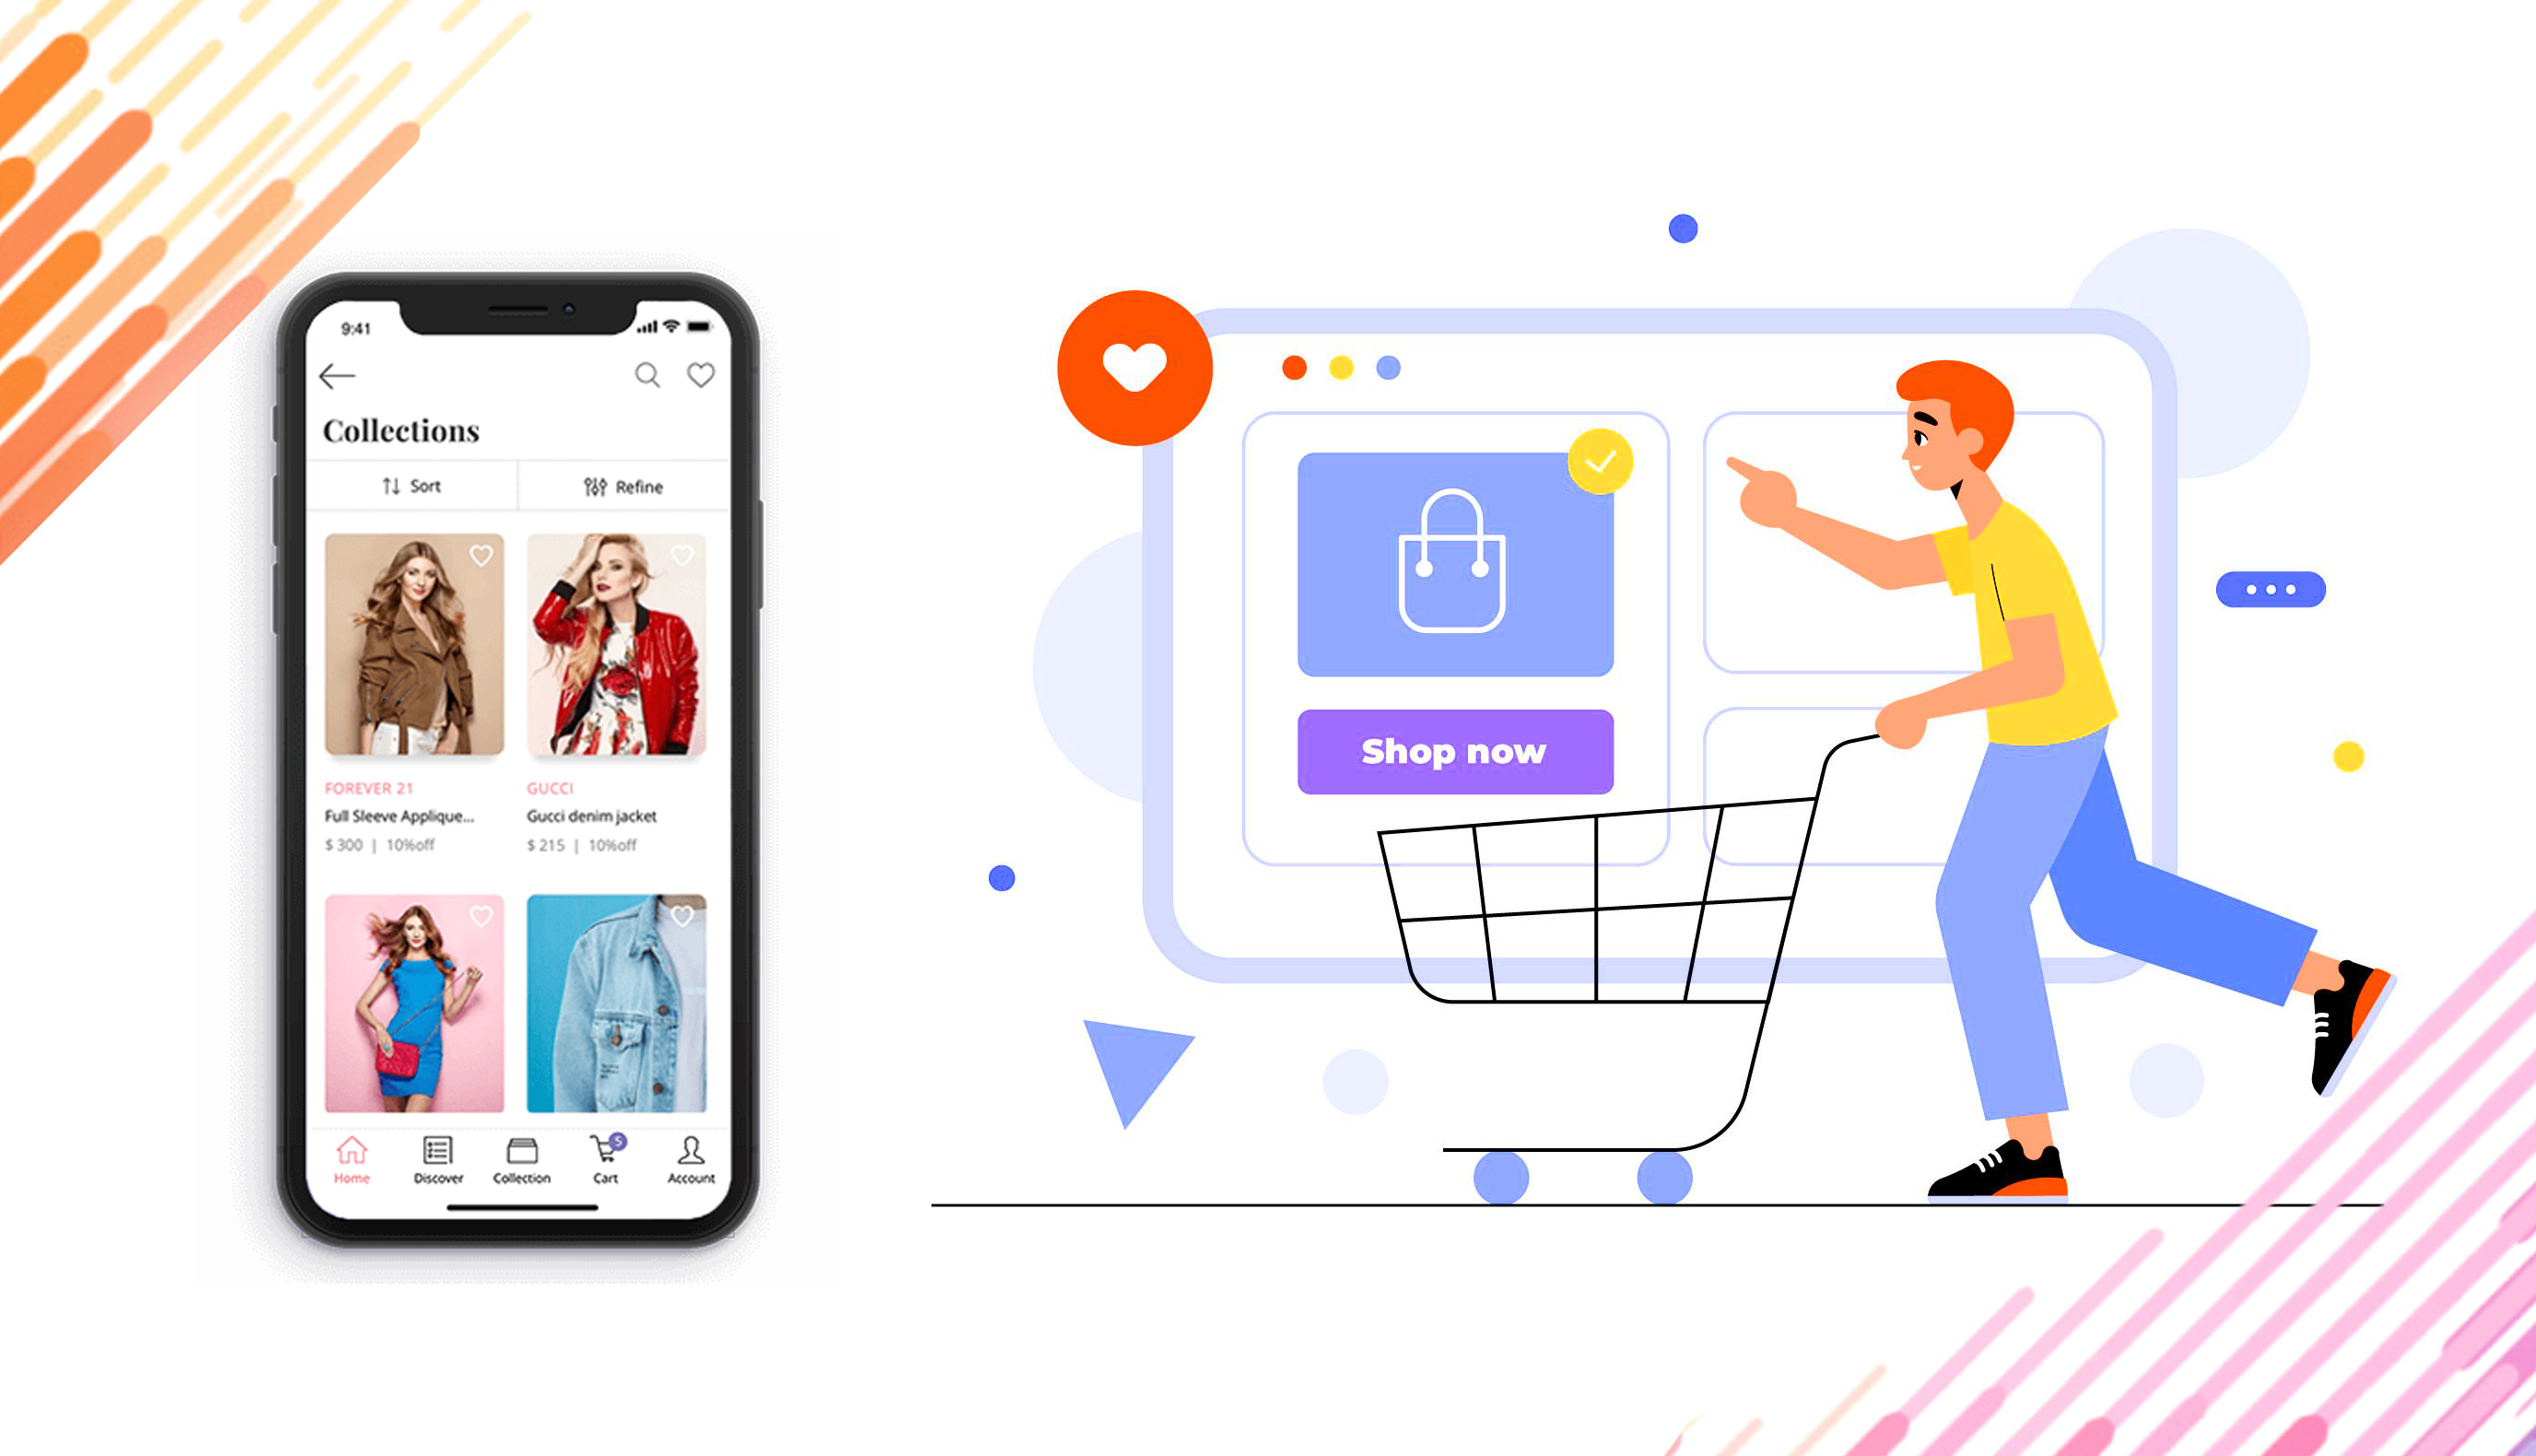Open the Sort dropdown filter

point(411,486)
